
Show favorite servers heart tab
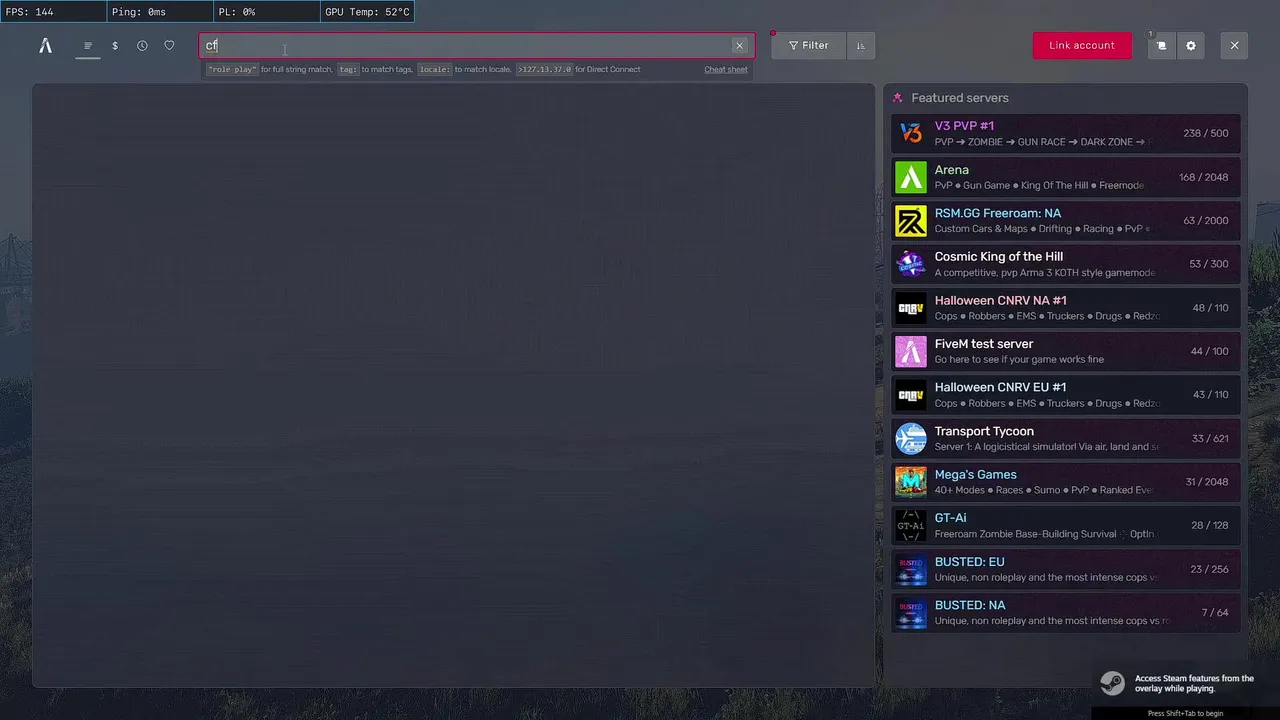[169, 46]
